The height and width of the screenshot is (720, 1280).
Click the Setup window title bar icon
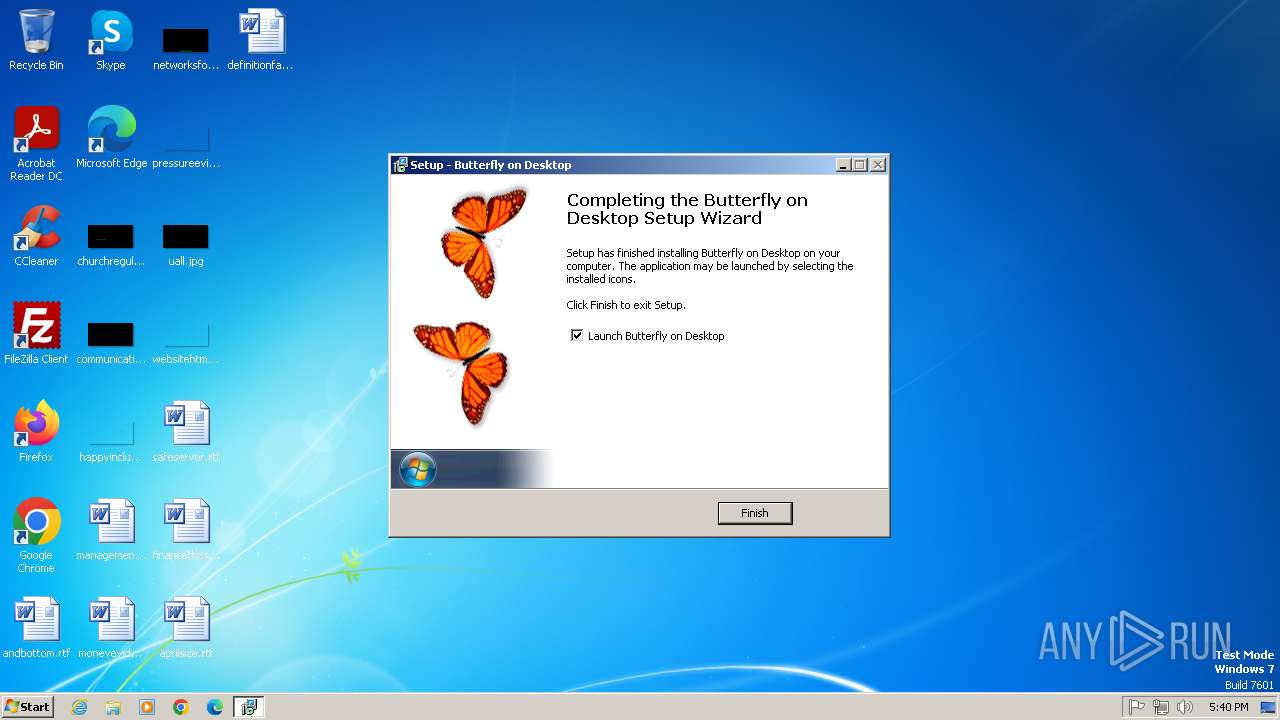pos(400,165)
